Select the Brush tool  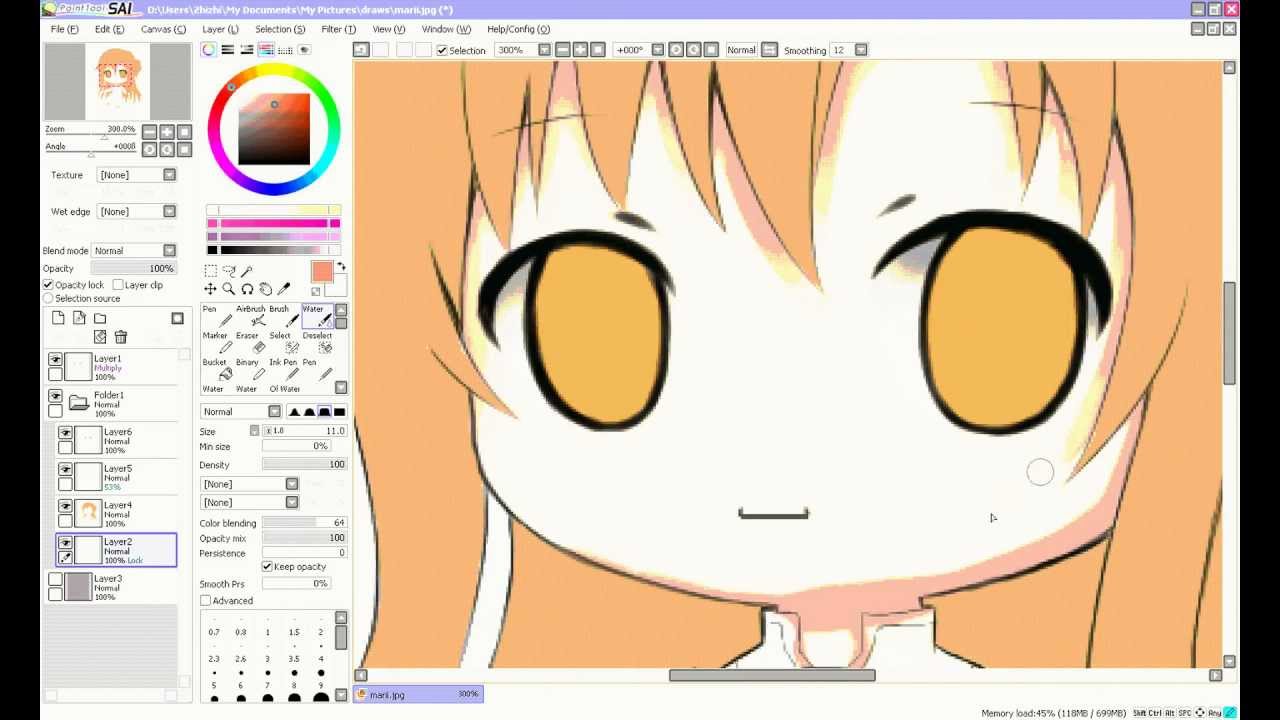[284, 316]
